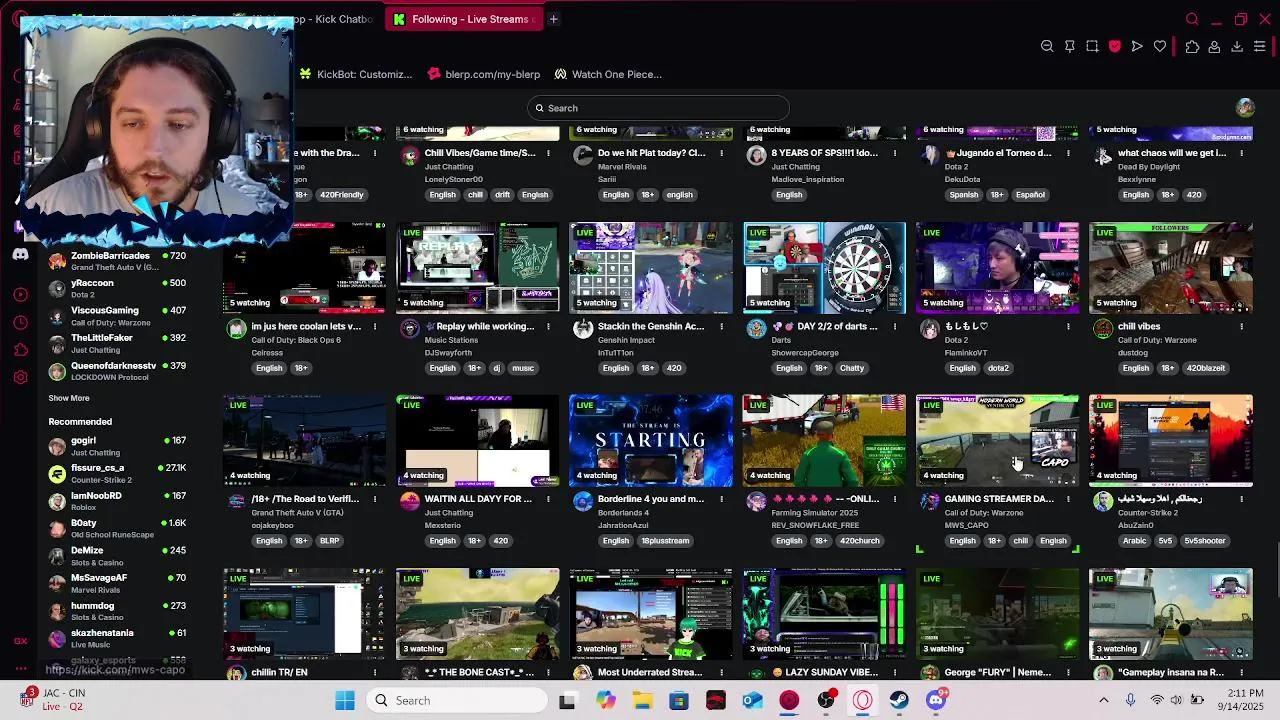Open options menu for 'GAMING STREAMER DA' stream
Viewport: 1280px width, 720px height.
[x=1068, y=499]
